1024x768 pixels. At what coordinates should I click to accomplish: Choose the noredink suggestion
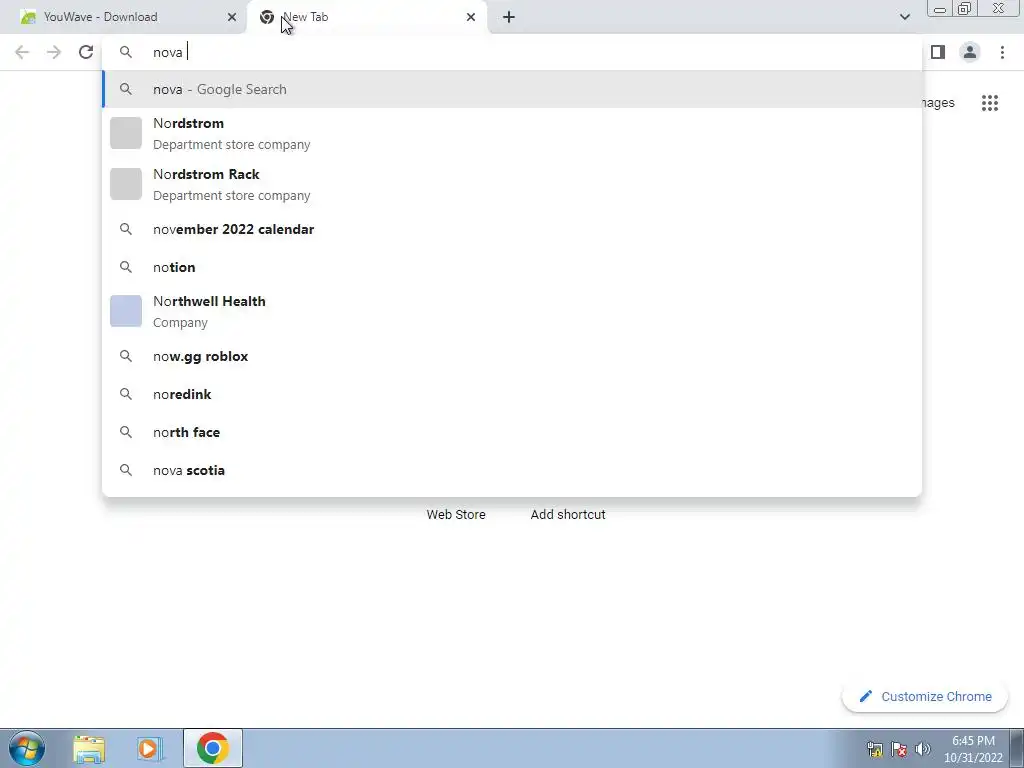point(513,394)
